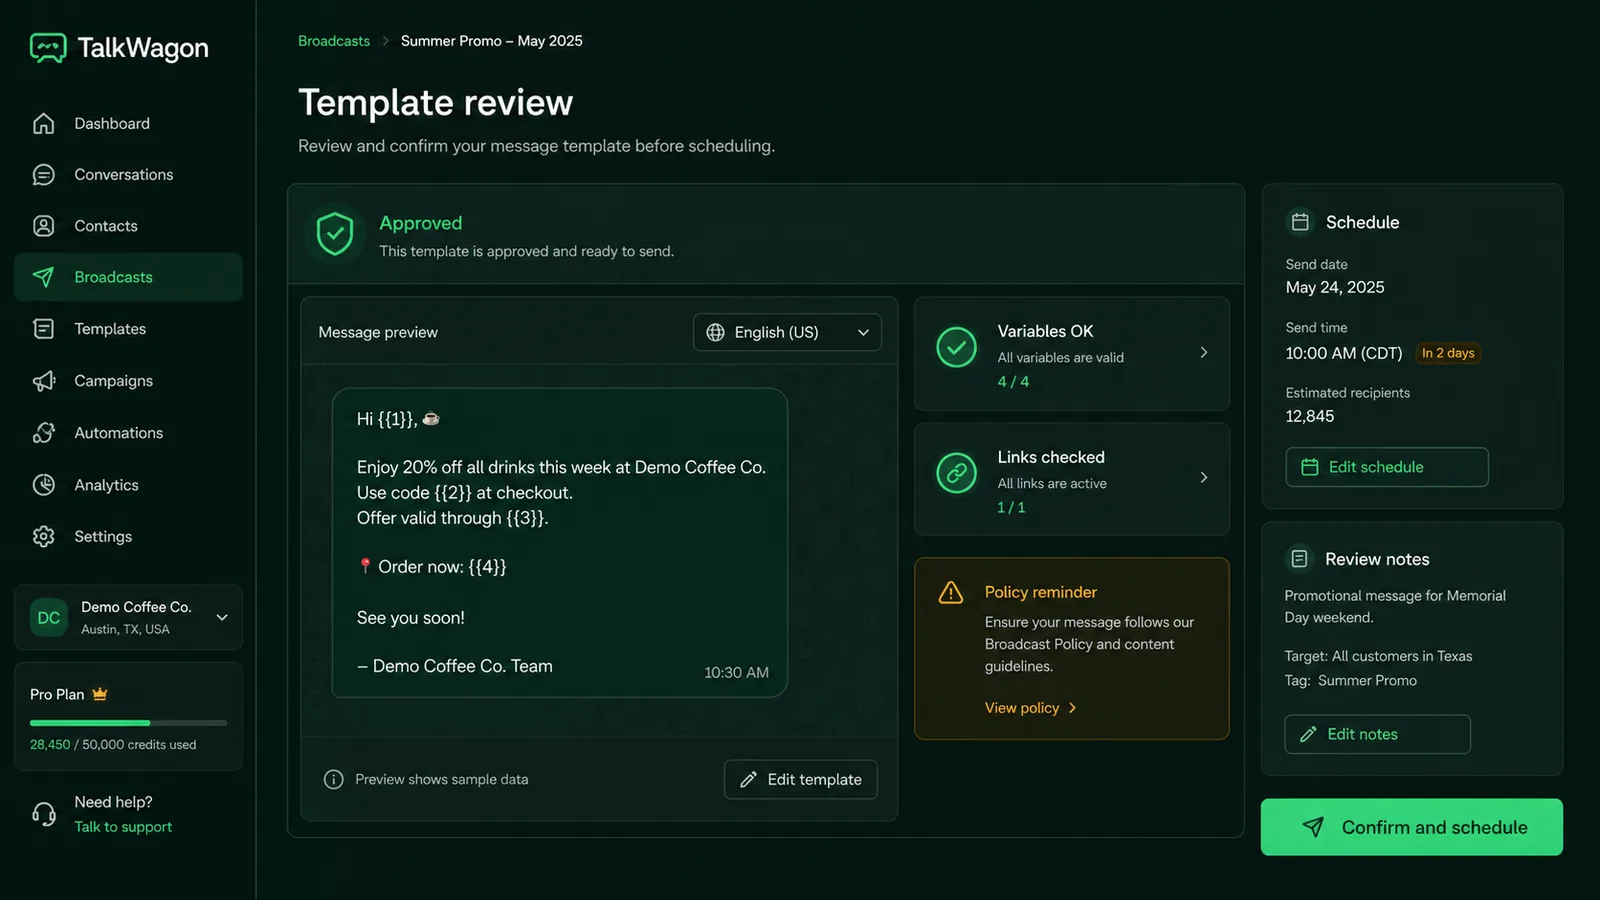The image size is (1600, 900).
Task: Click the message preview bubble
Action: (560, 542)
